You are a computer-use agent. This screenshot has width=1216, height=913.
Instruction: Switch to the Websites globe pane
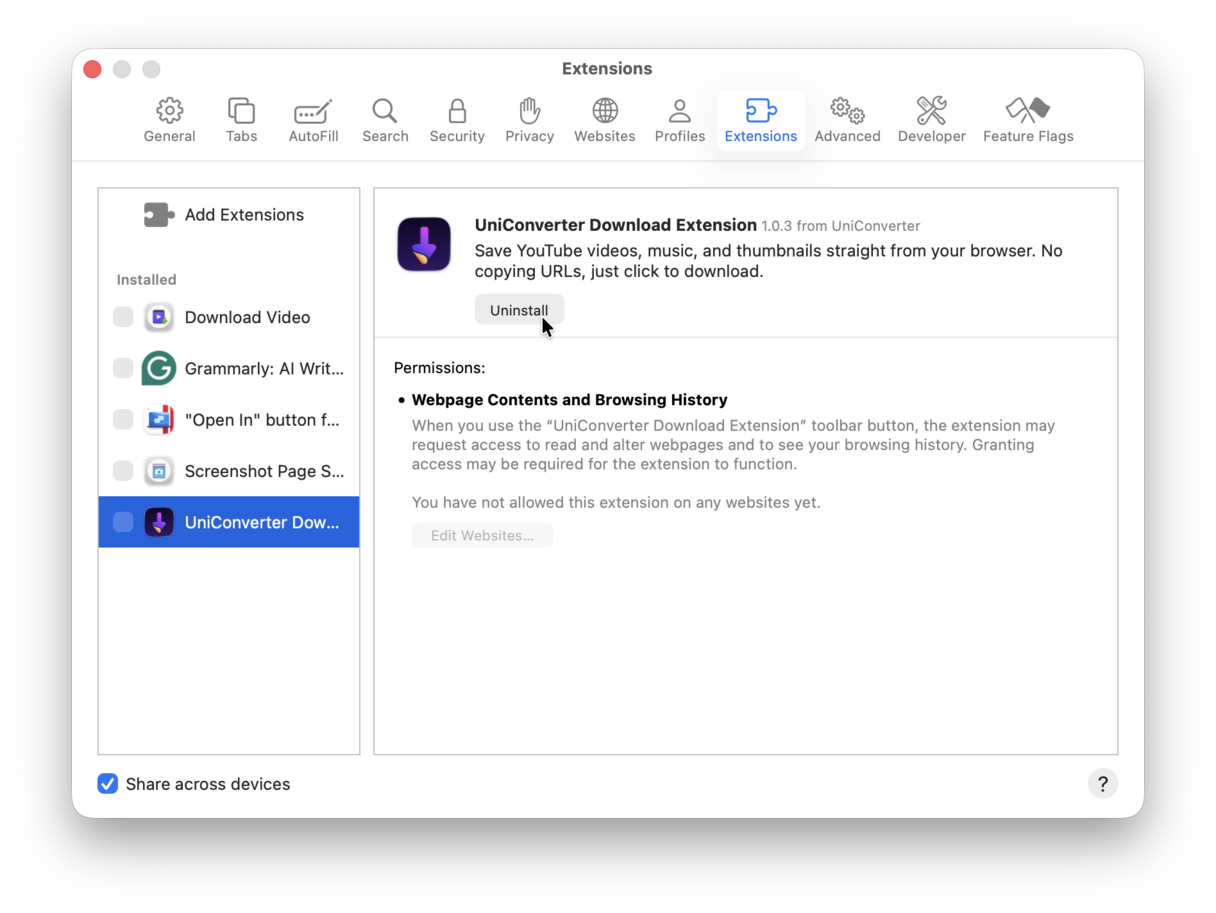pyautogui.click(x=604, y=120)
